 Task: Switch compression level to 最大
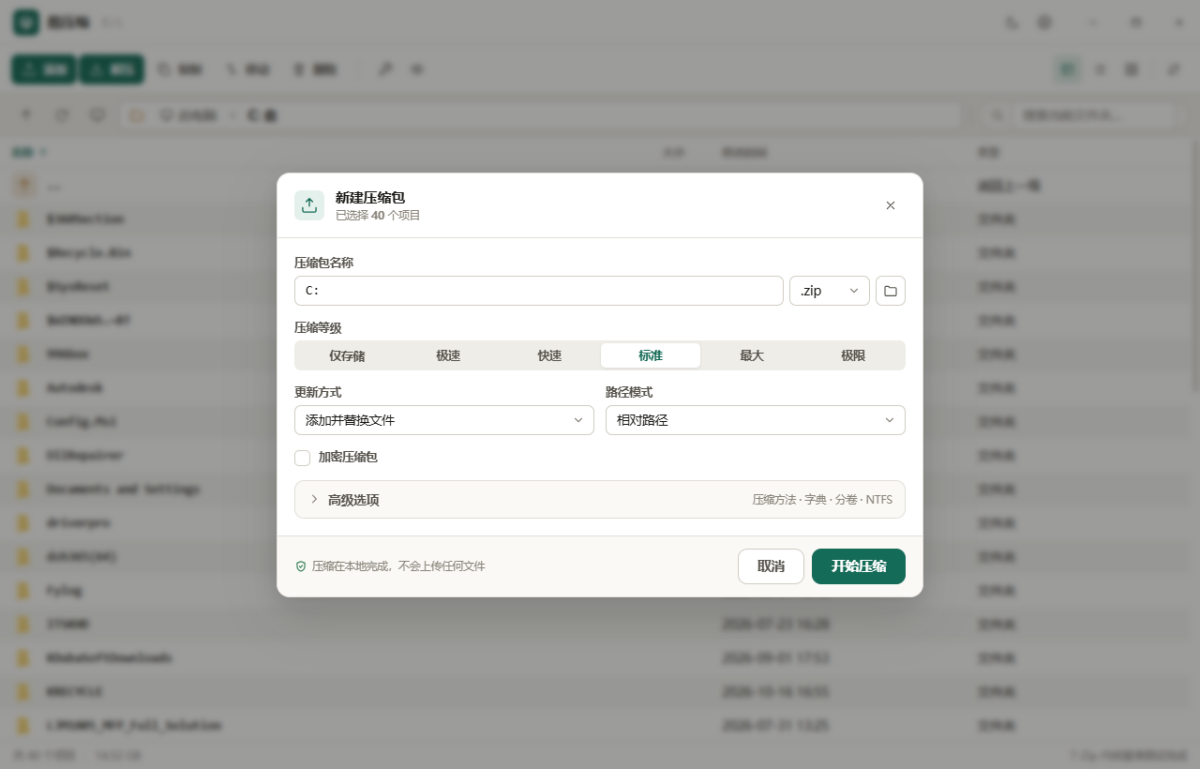pyautogui.click(x=752, y=356)
